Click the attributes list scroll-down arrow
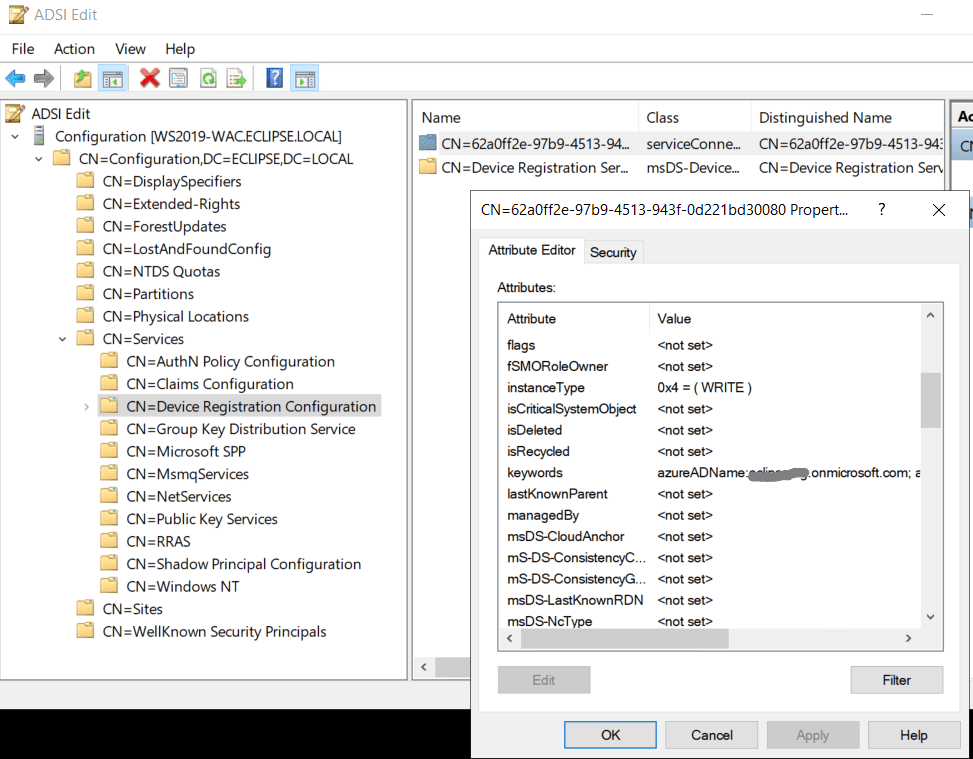The height and width of the screenshot is (759, 973). point(930,618)
